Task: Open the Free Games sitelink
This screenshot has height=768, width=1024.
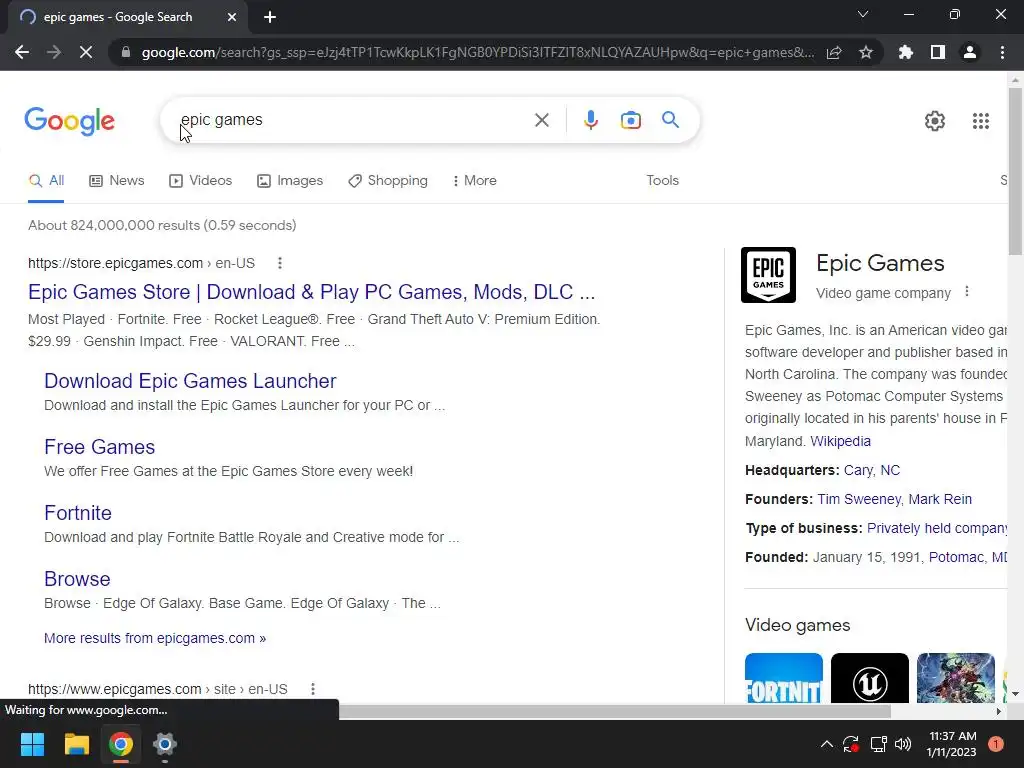Action: click(x=99, y=447)
